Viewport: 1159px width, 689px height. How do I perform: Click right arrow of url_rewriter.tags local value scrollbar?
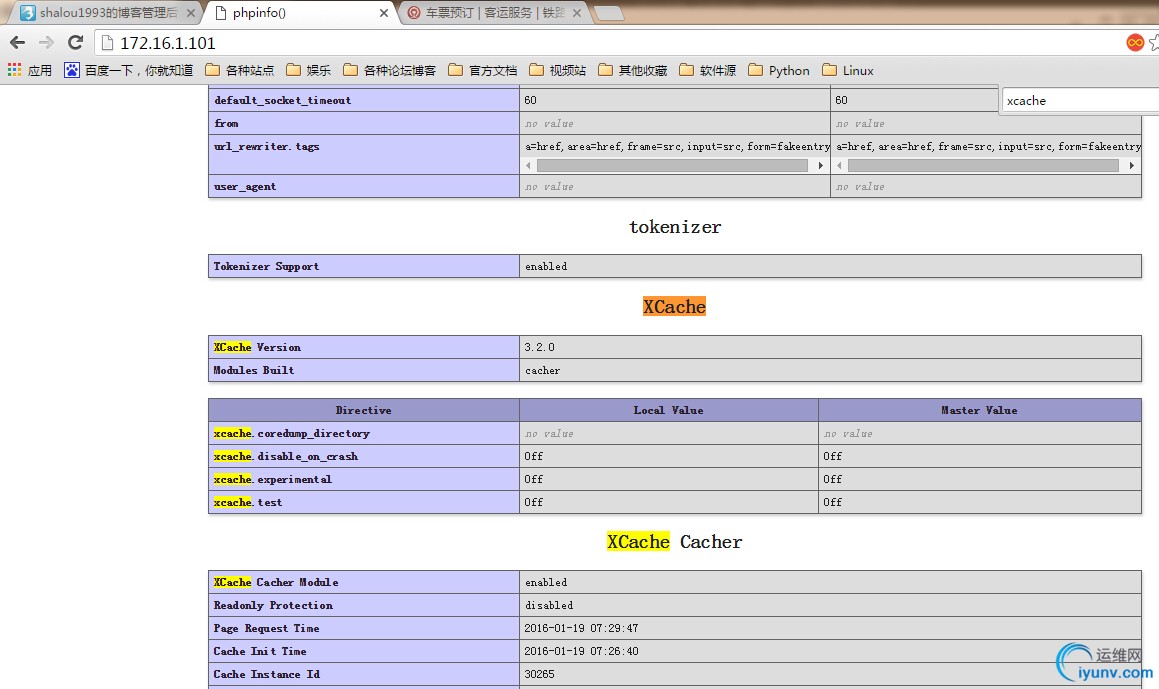coord(820,166)
